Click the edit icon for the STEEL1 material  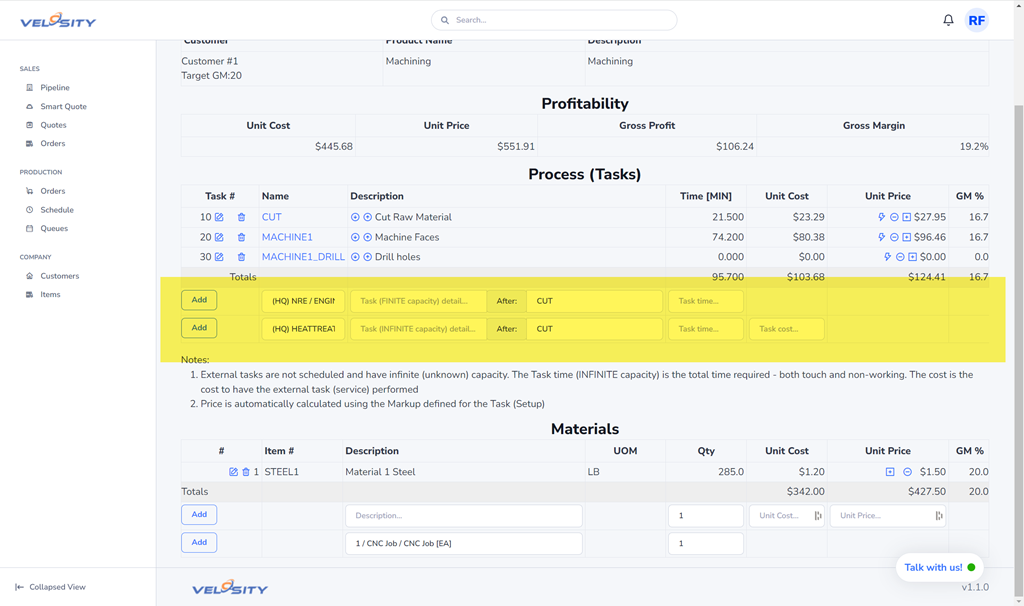pos(233,472)
